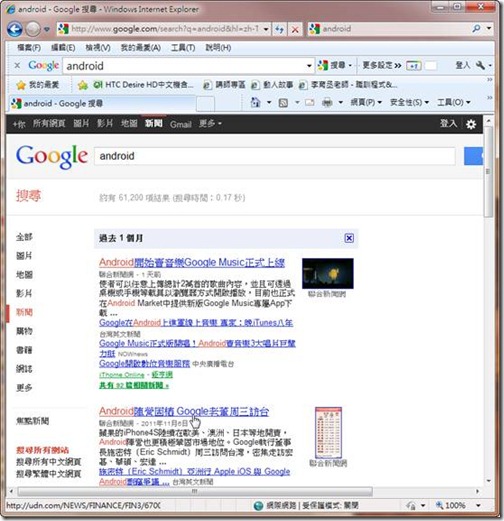Select 網誌 in the left sidebar
This screenshot has width=504, height=521.
24,369
